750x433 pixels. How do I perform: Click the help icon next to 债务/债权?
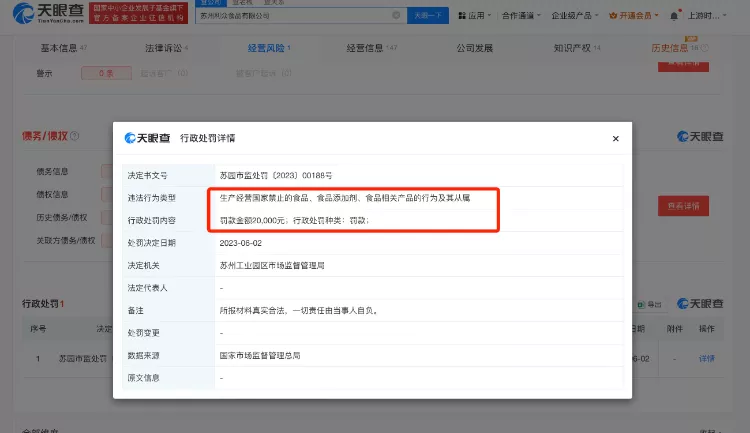(x=75, y=136)
